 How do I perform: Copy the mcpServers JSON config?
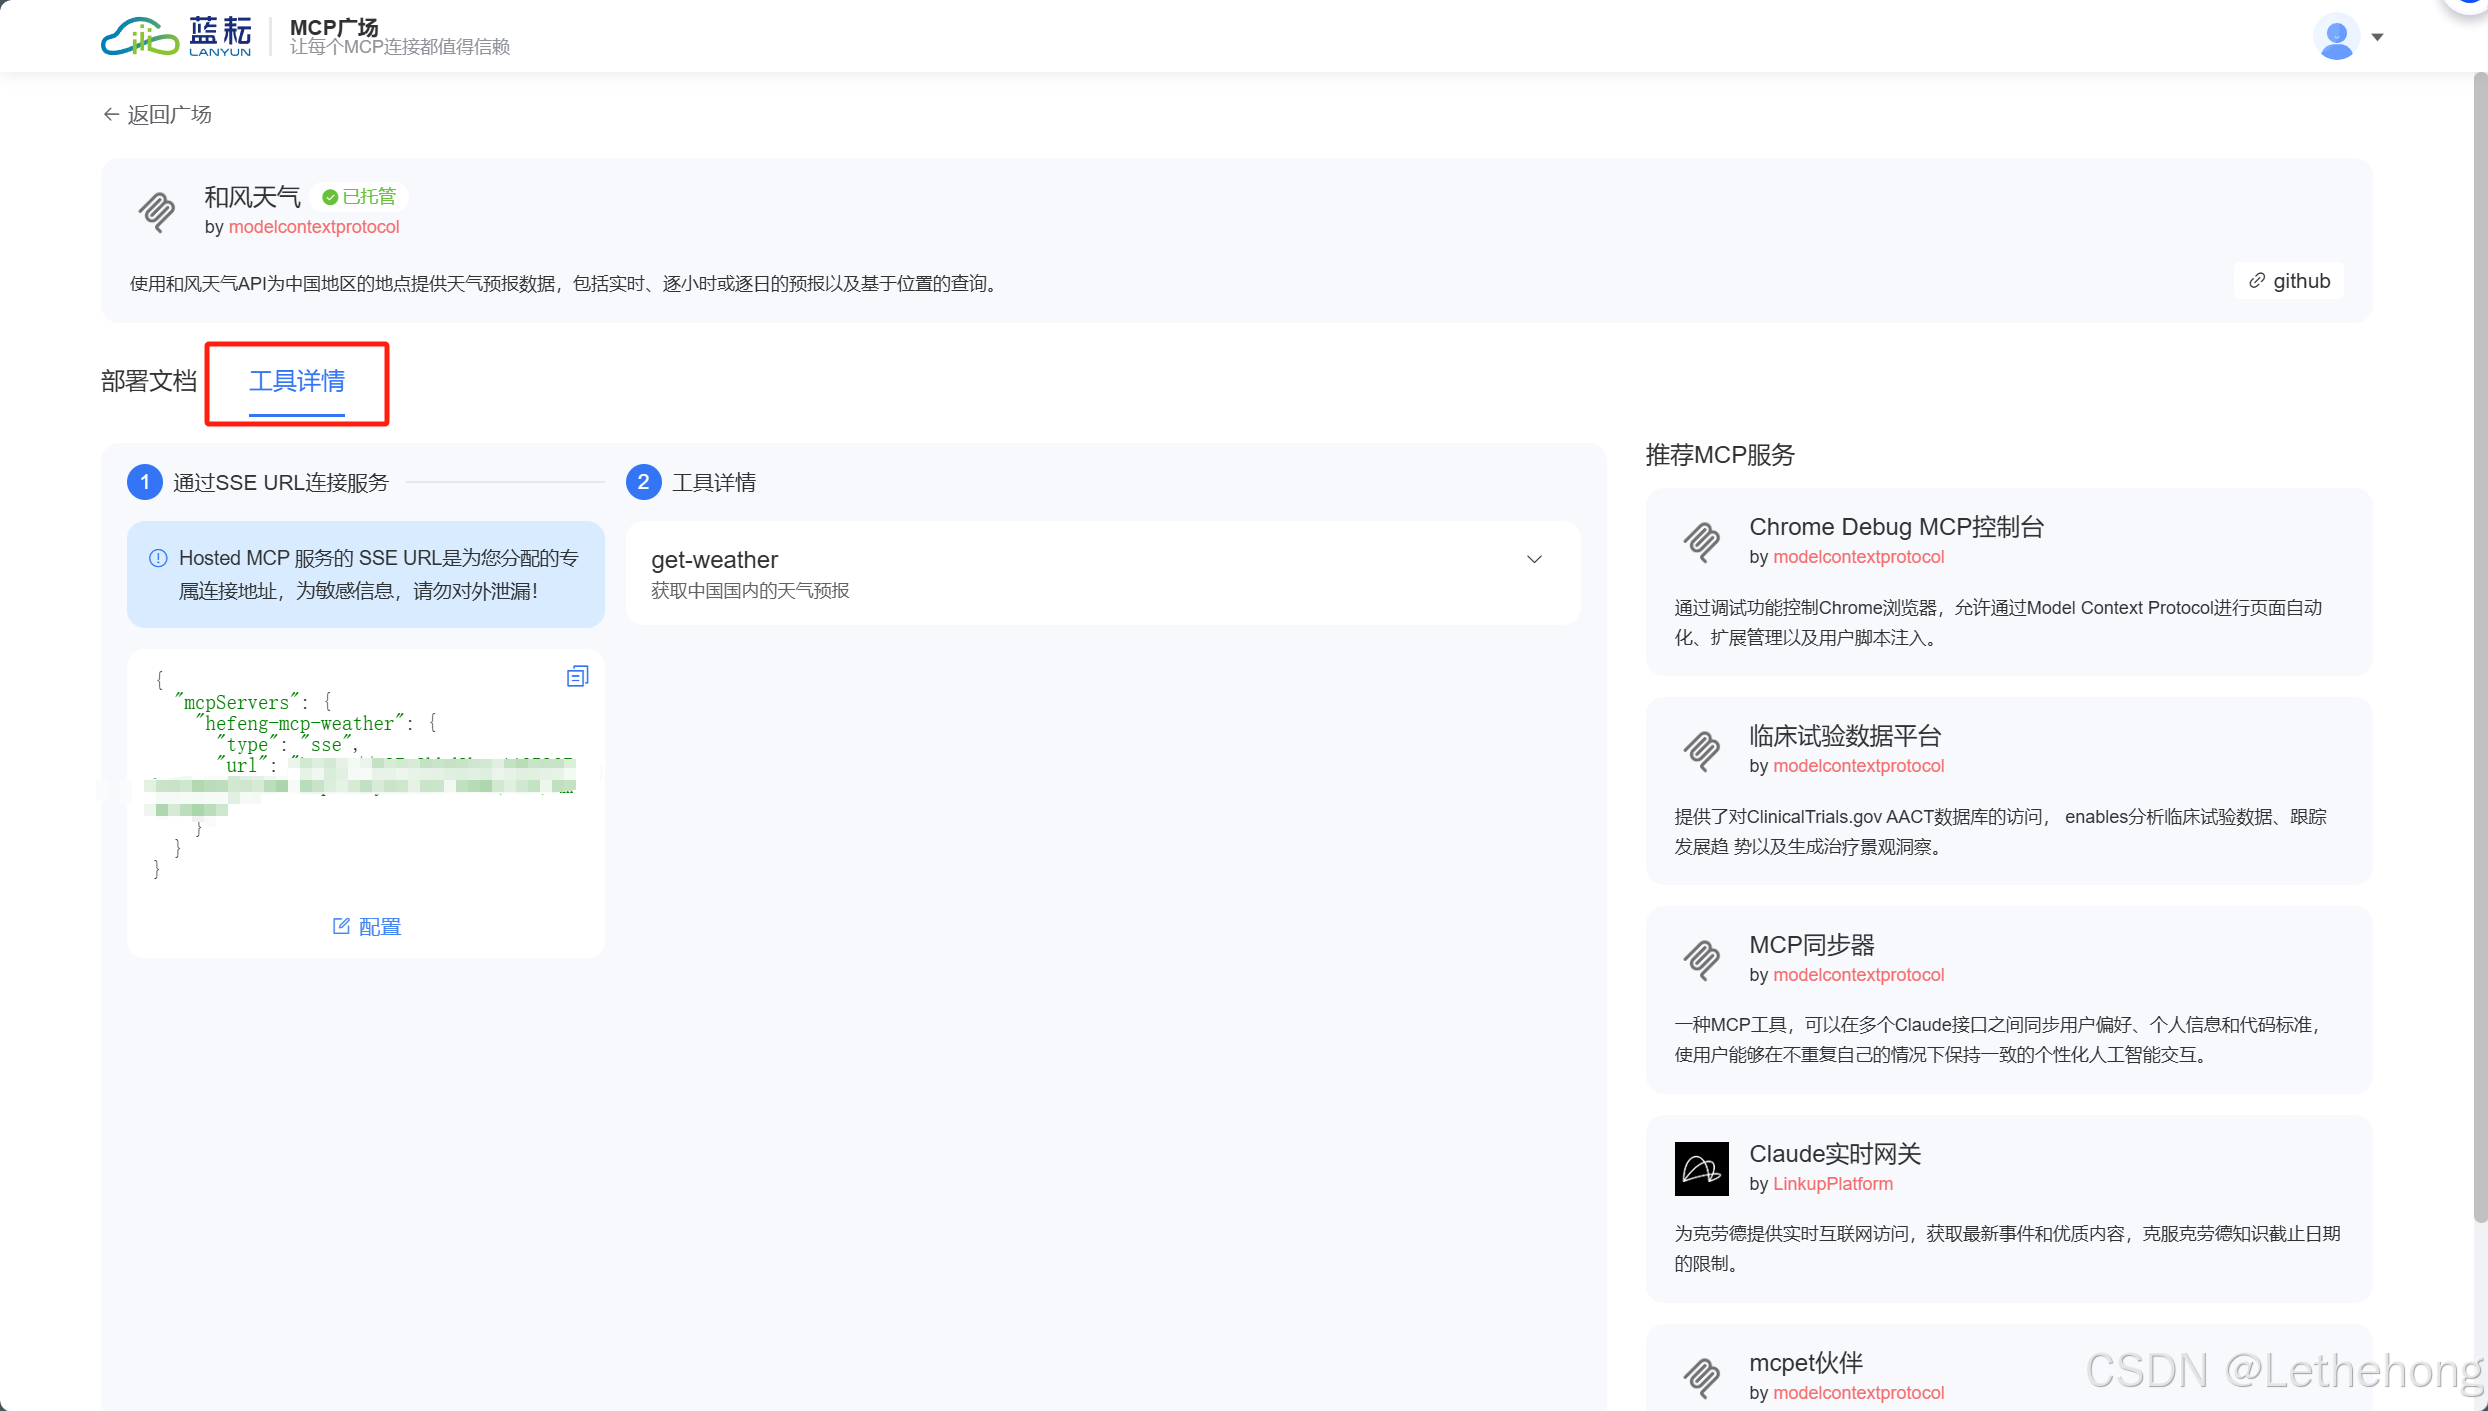[578, 677]
